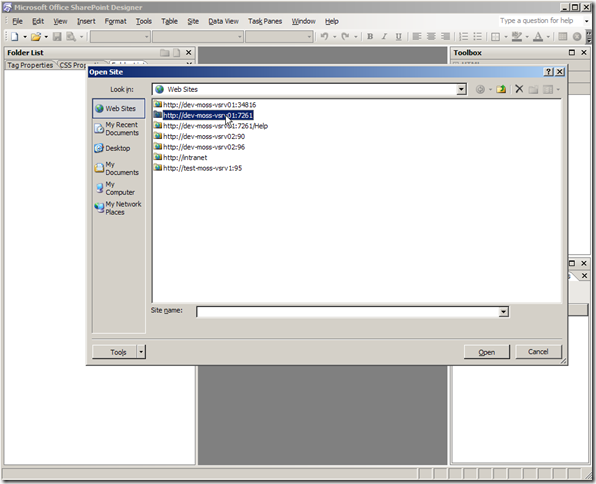
Task: Click the Delete X icon in dialog
Action: tap(519, 89)
